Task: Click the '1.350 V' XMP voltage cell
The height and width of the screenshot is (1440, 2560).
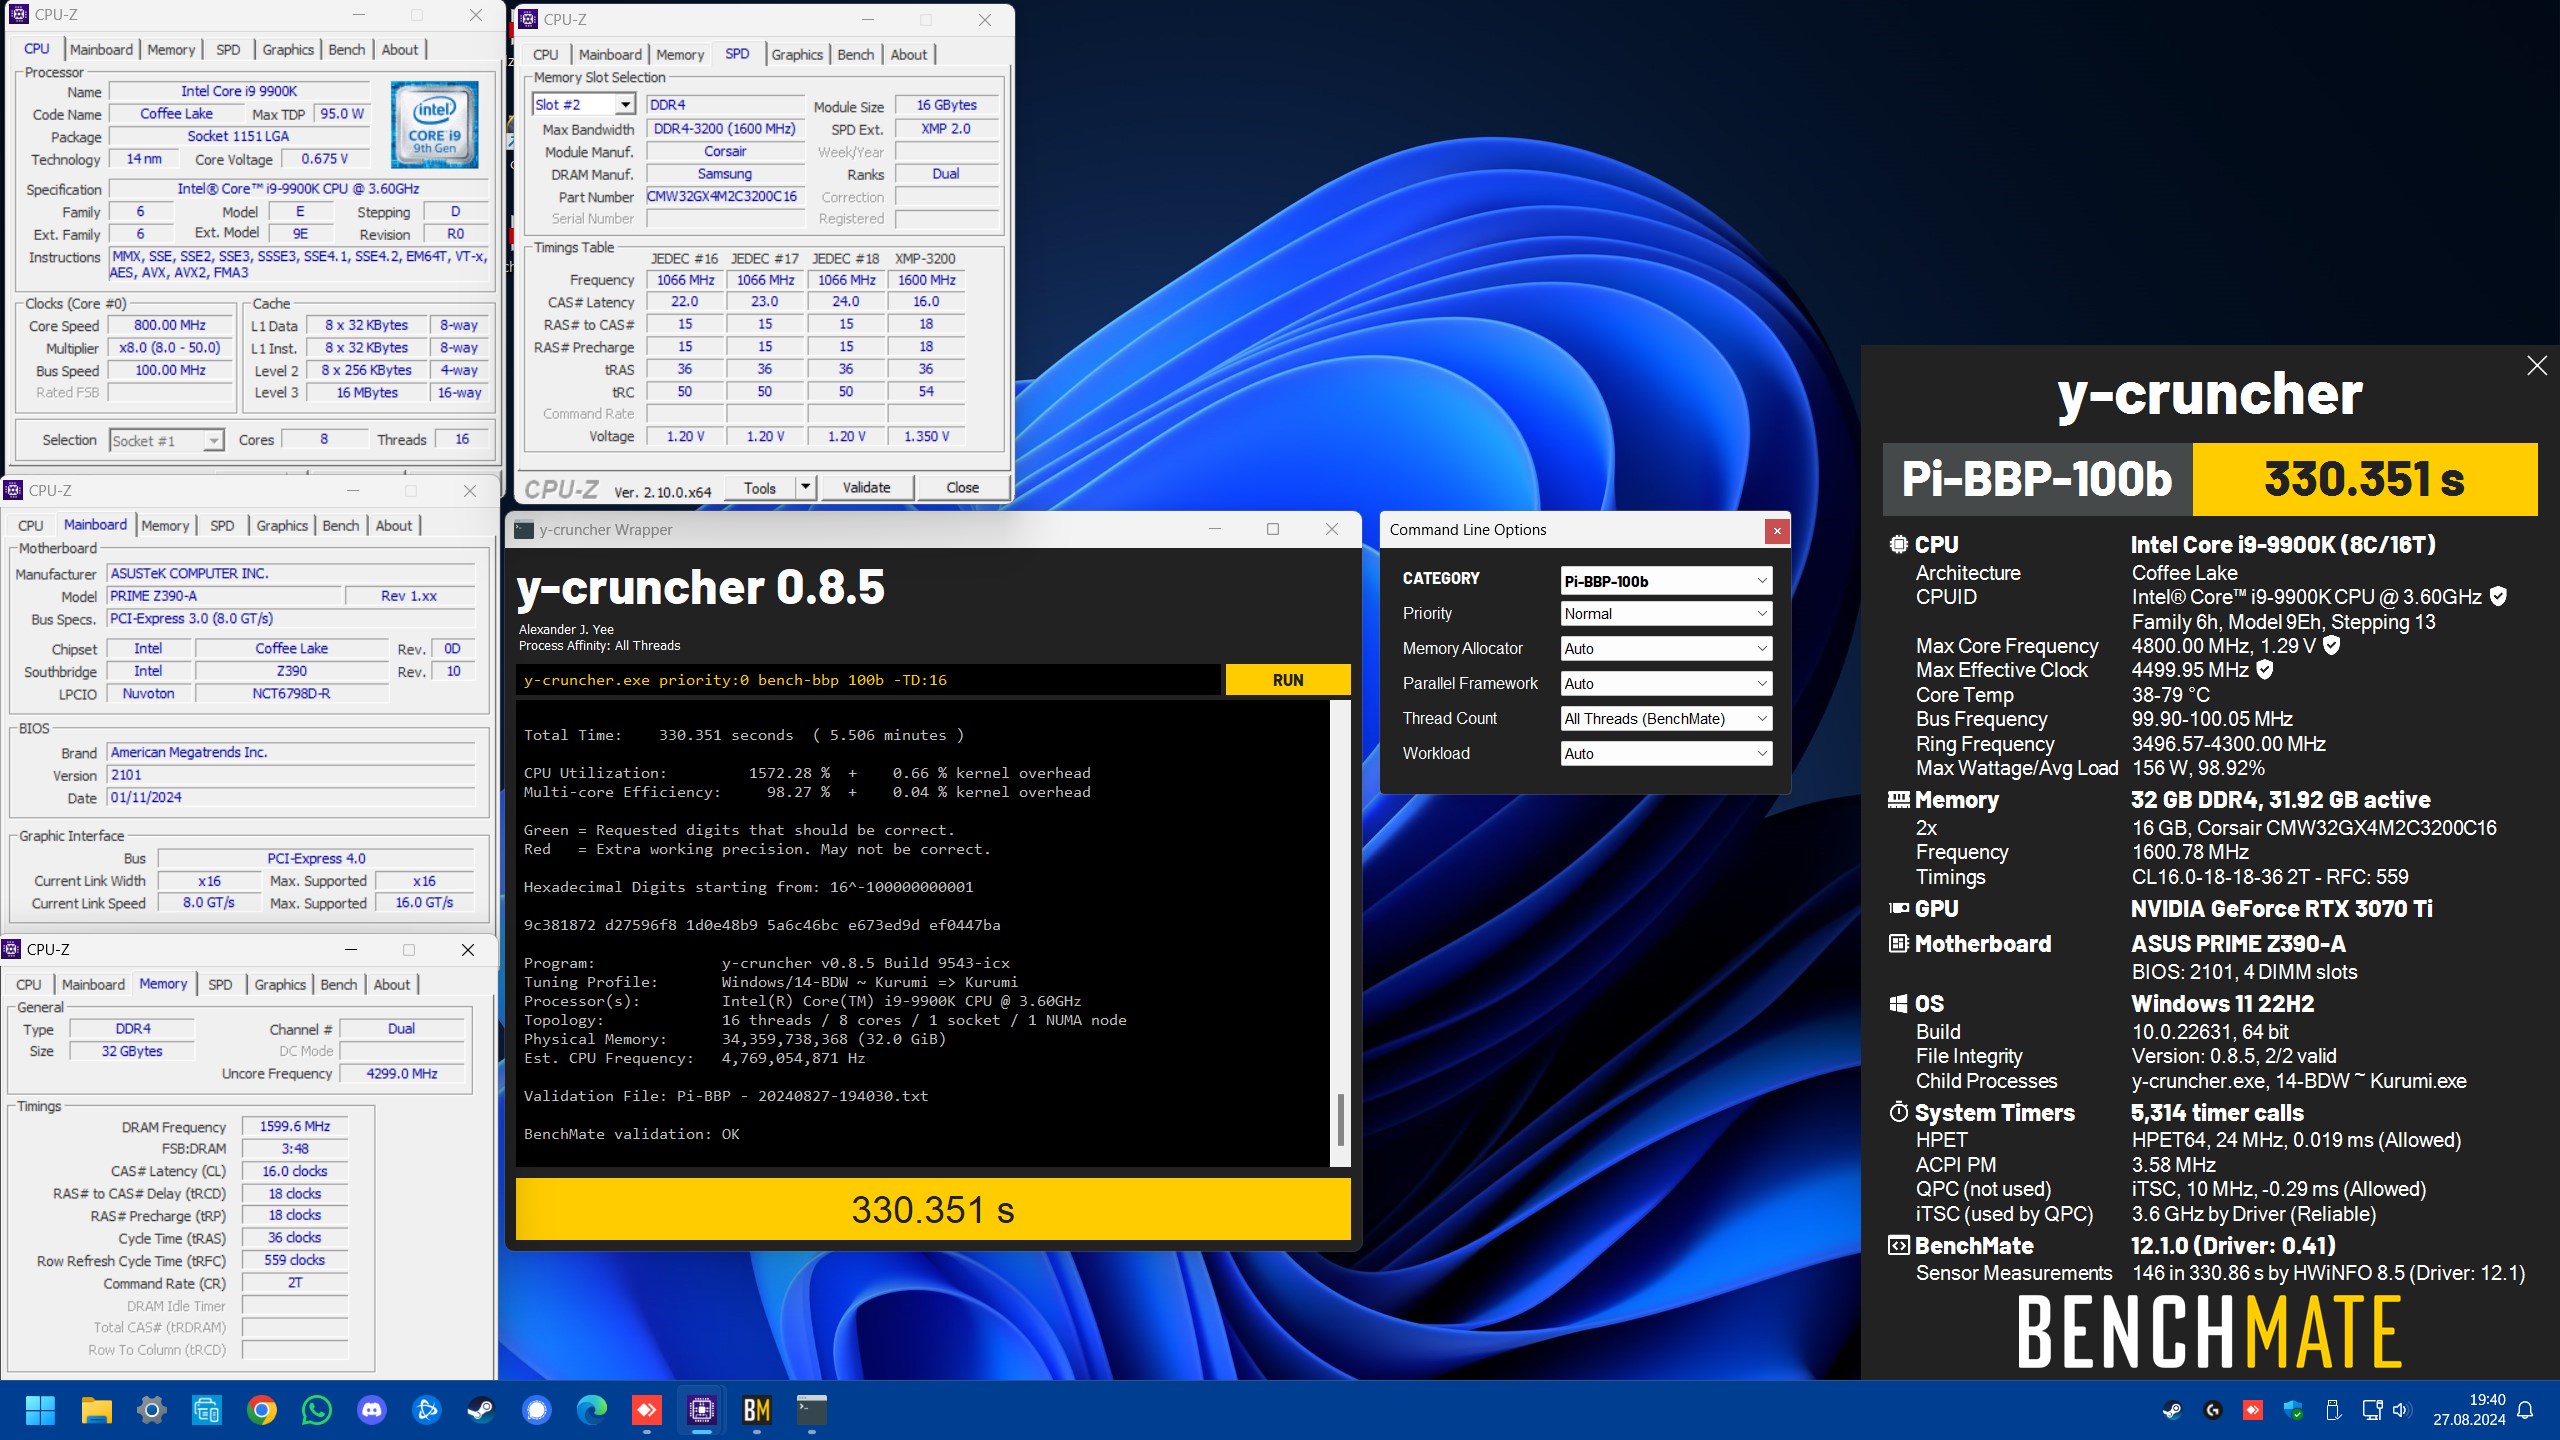Action: [x=926, y=436]
